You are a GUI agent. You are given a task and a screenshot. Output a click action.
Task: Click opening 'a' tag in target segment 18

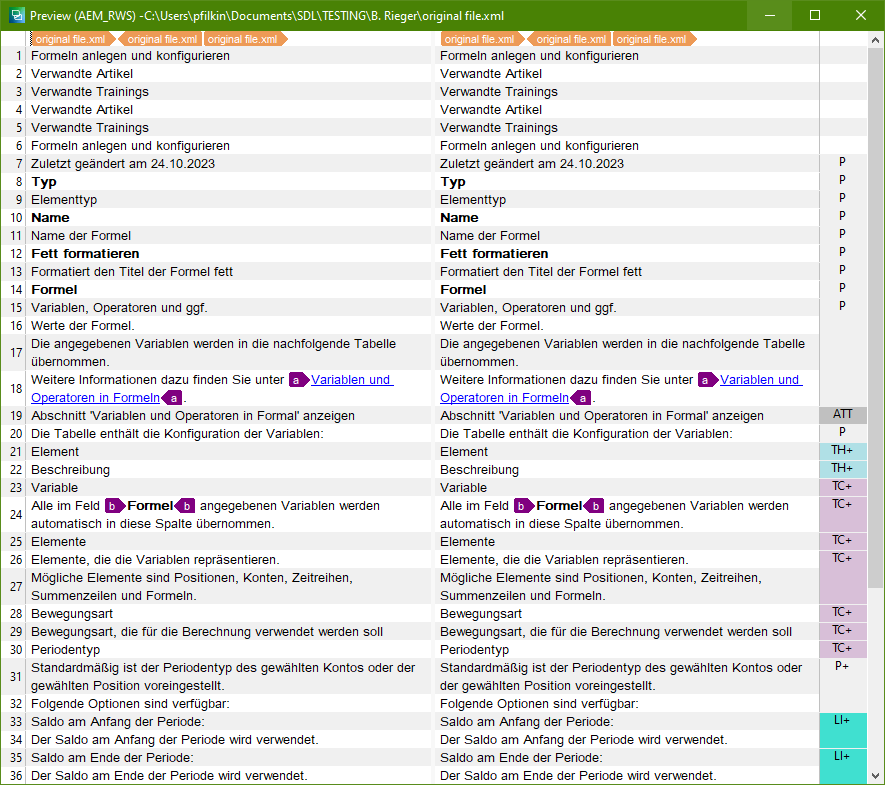click(708, 380)
